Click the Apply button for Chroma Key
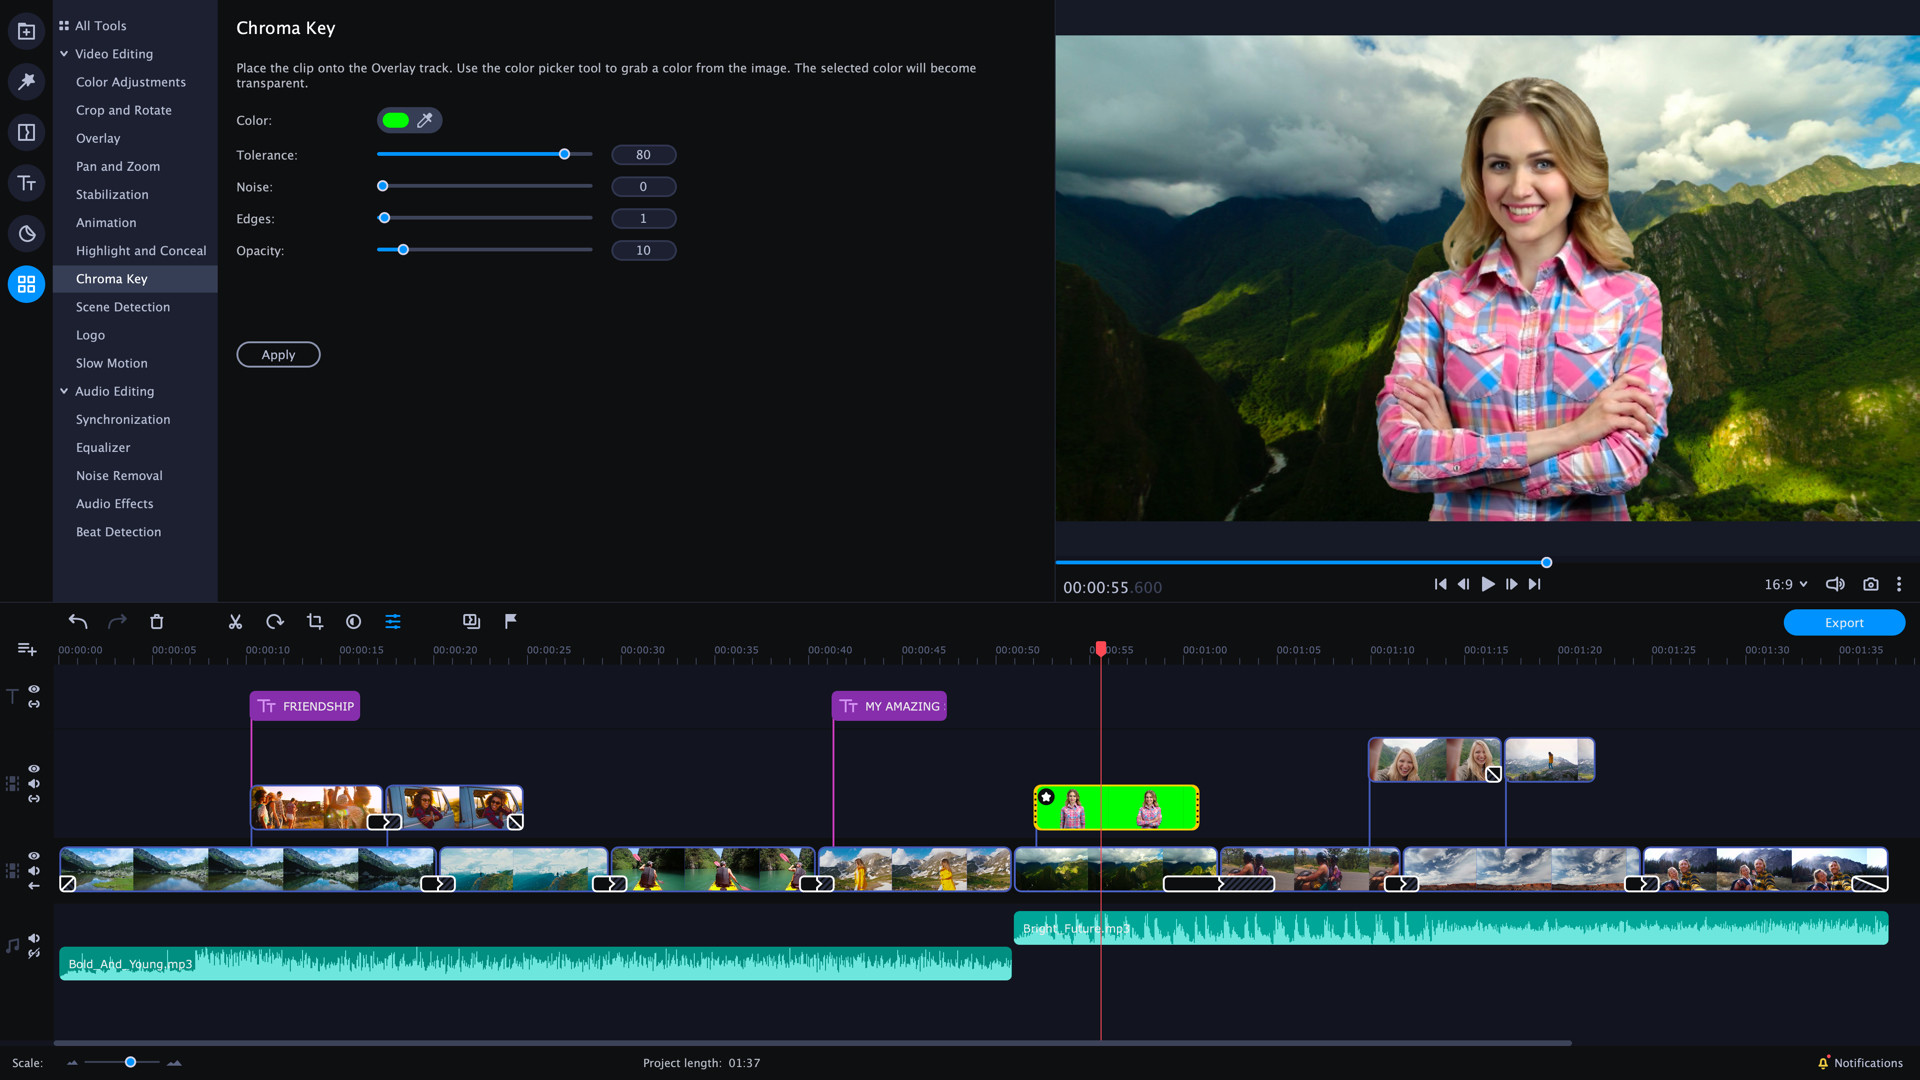The width and height of the screenshot is (1920, 1080). pos(278,353)
